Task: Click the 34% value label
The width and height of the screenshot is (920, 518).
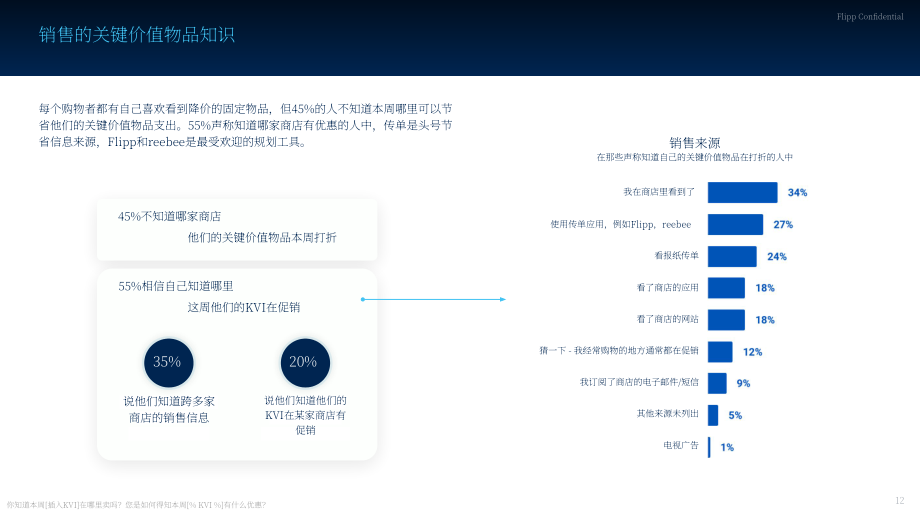Action: pyautogui.click(x=797, y=192)
